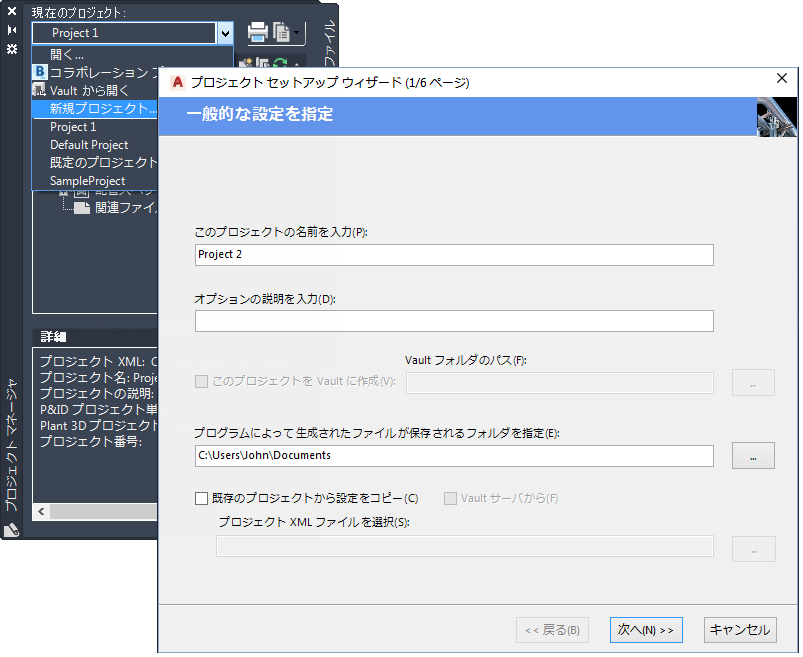The width and height of the screenshot is (803, 657).
Task: Click the reports copy-pages icon
Action: pos(281,32)
